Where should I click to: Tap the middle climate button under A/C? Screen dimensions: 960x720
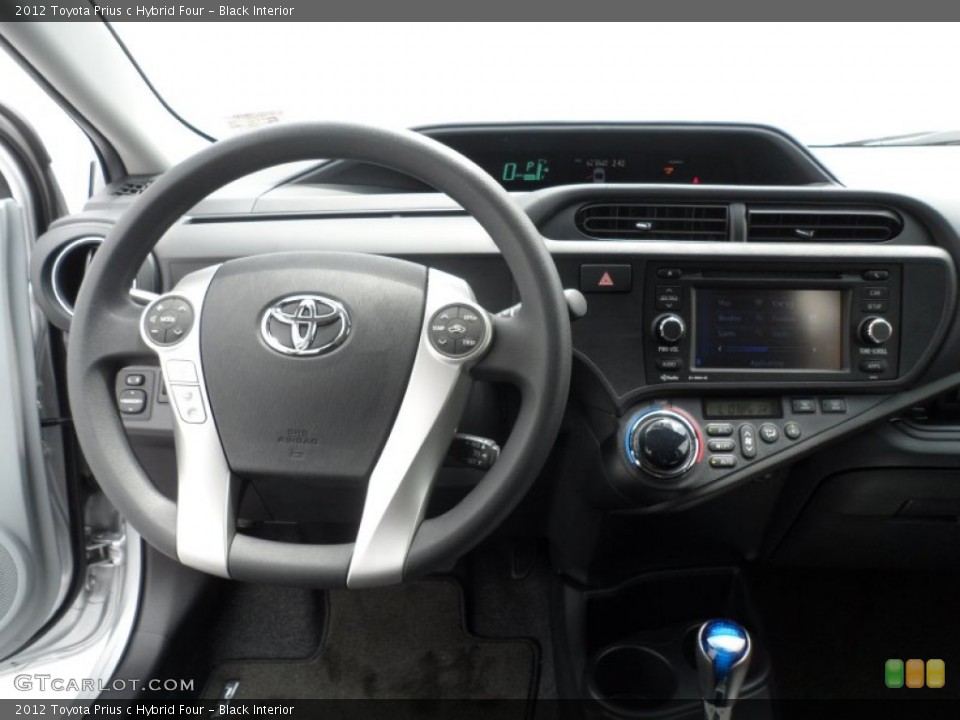721,446
